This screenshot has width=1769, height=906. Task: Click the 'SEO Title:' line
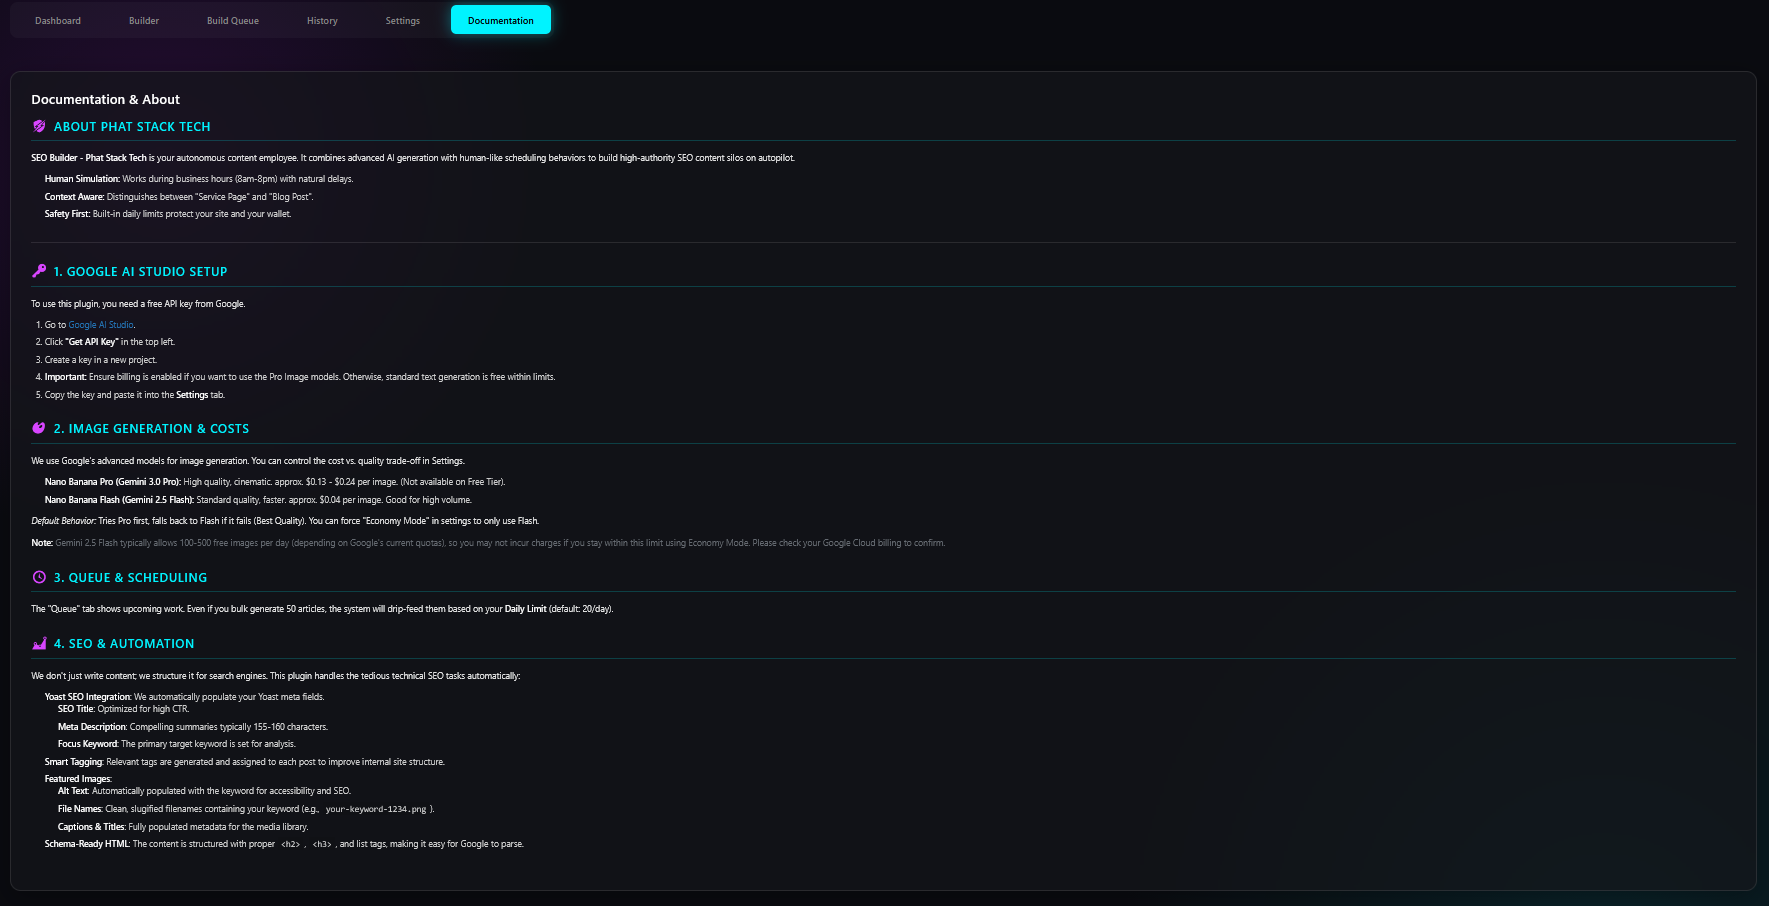tap(123, 709)
